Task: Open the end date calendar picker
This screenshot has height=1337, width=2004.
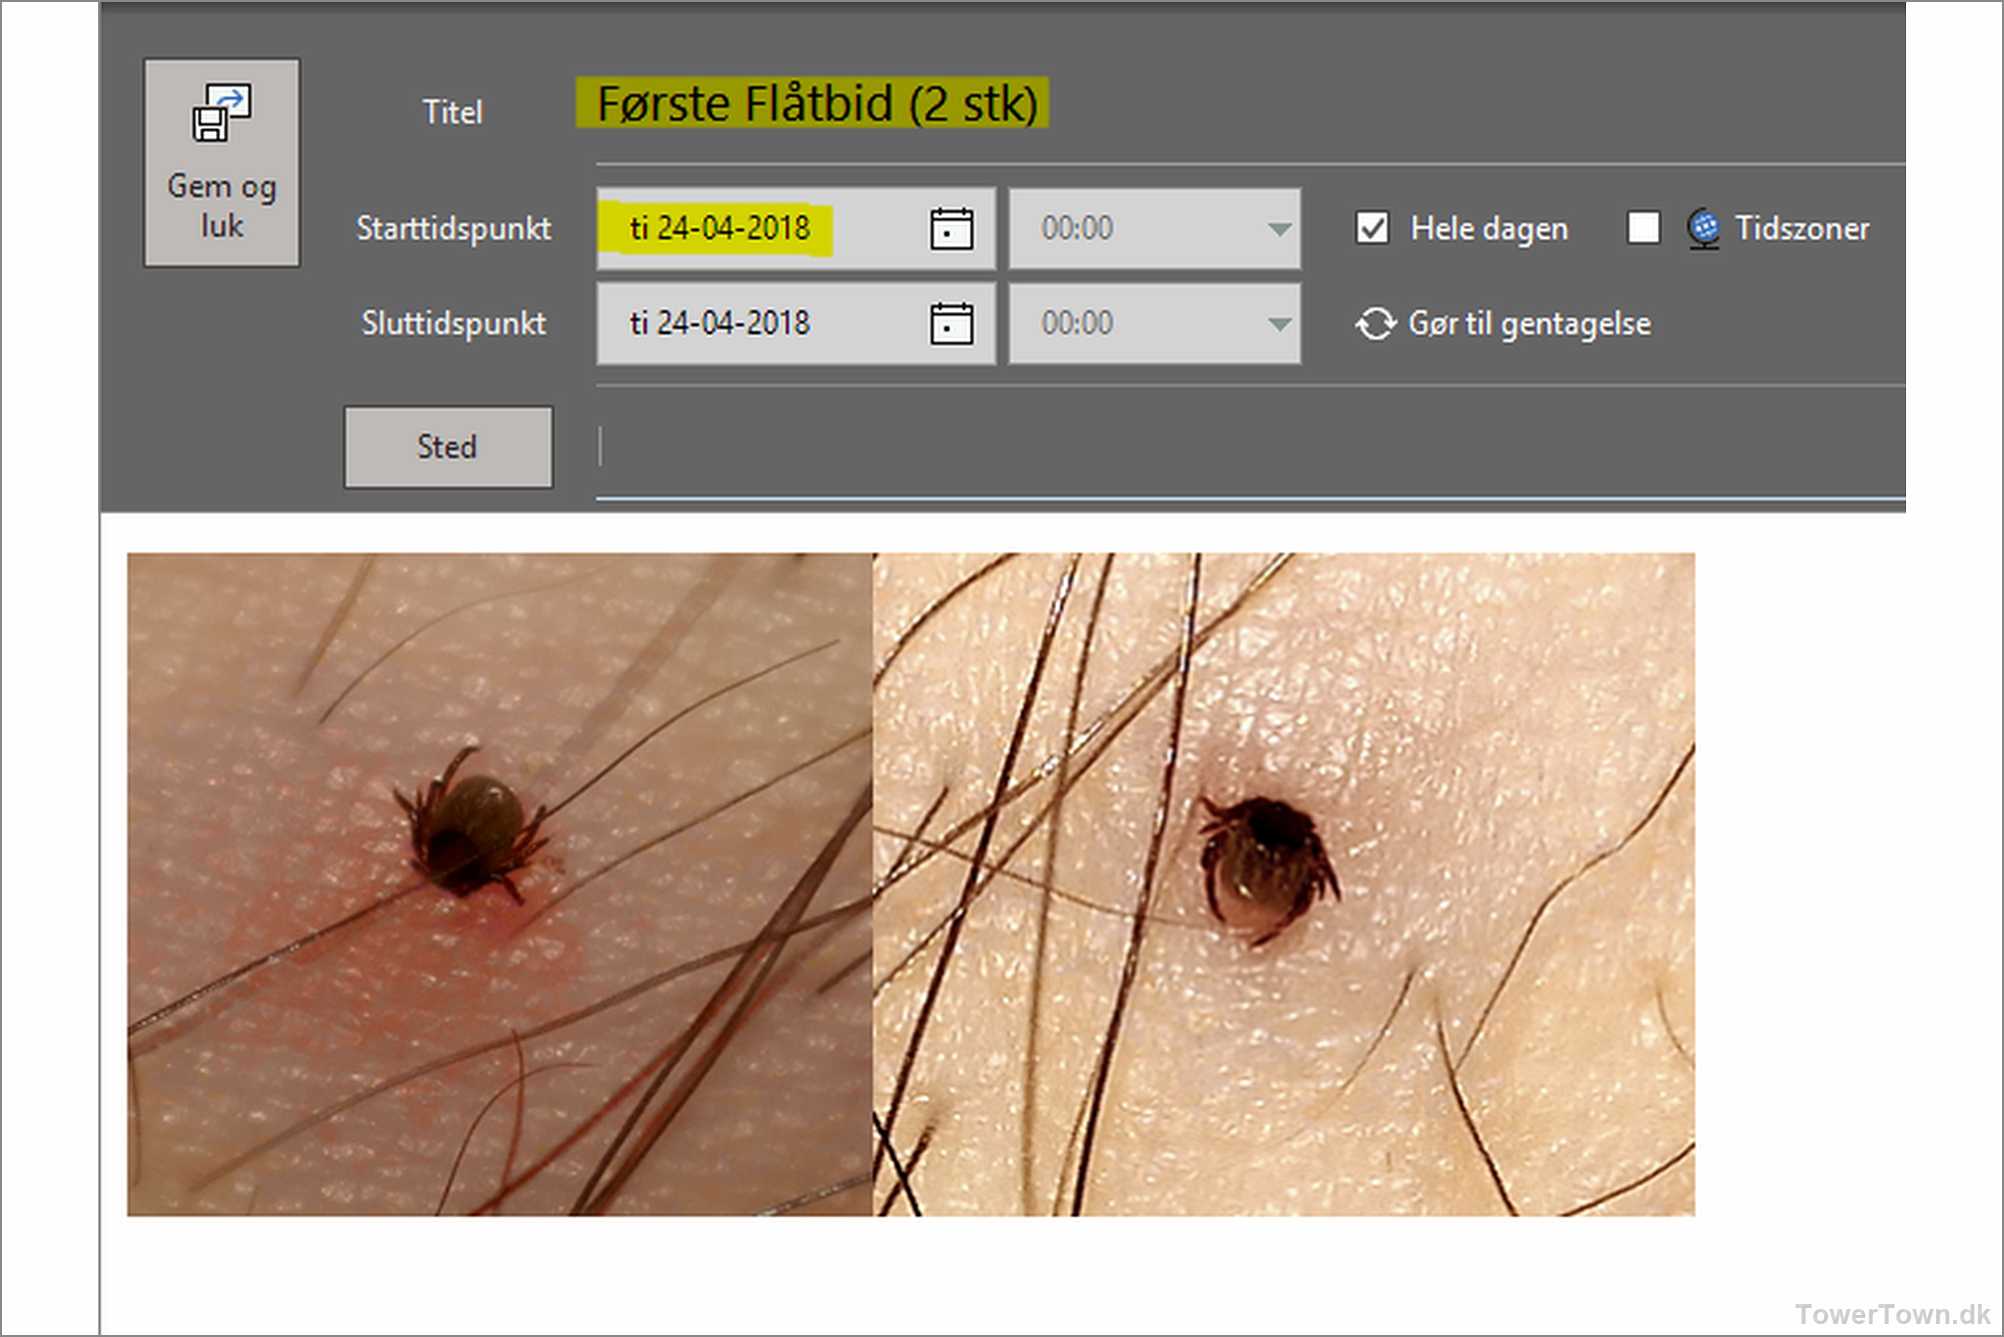Action: [x=951, y=324]
